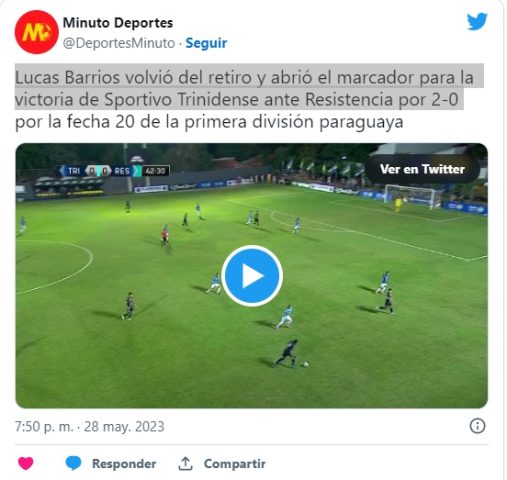This screenshot has width=507, height=480.
Task: Click the share upload arrow icon
Action: [x=185, y=463]
